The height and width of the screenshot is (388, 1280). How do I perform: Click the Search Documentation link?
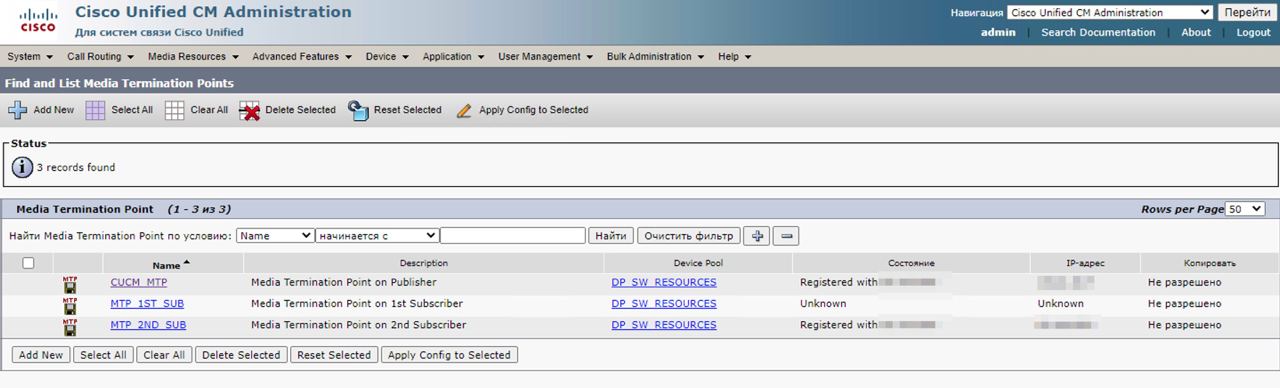click(1098, 32)
